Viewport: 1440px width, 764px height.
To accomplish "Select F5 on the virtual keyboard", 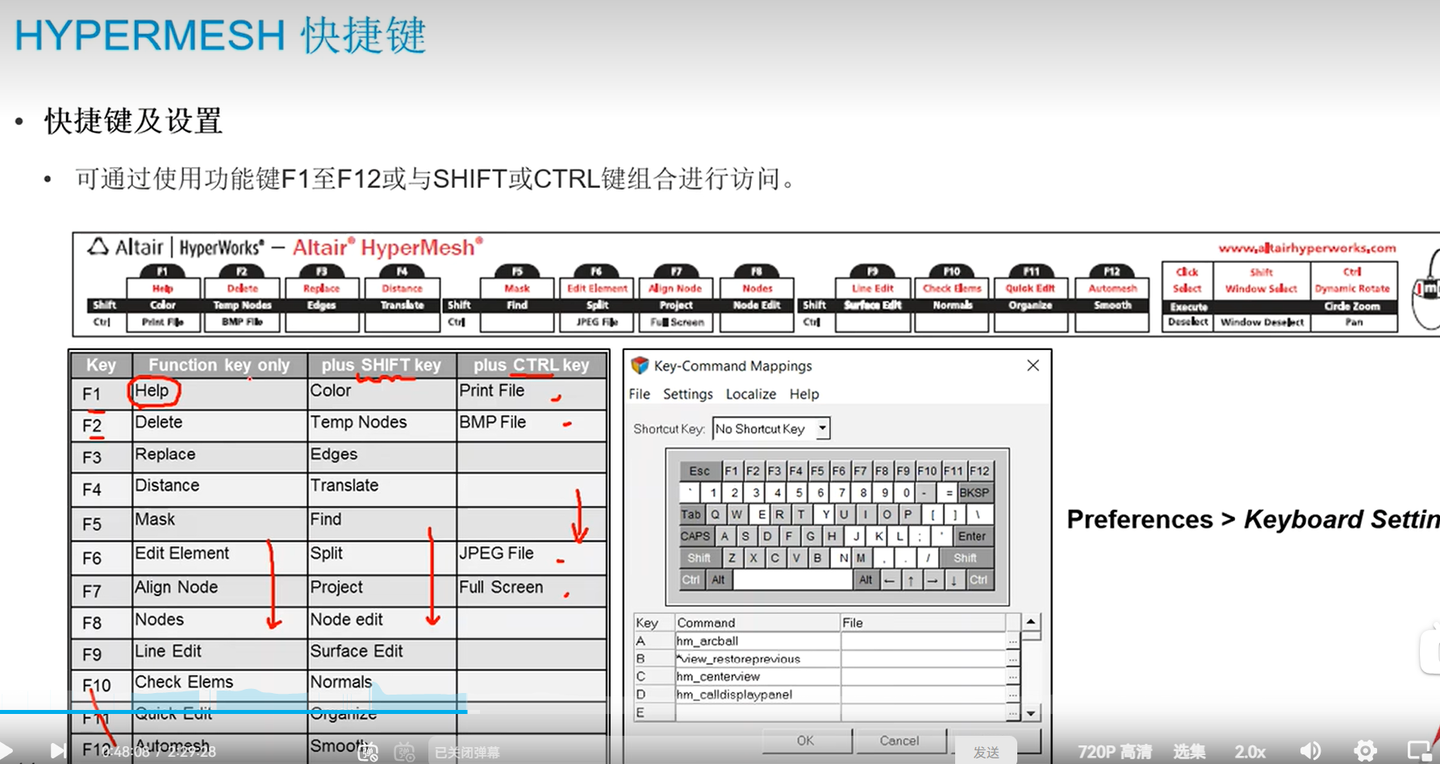I will coord(818,470).
